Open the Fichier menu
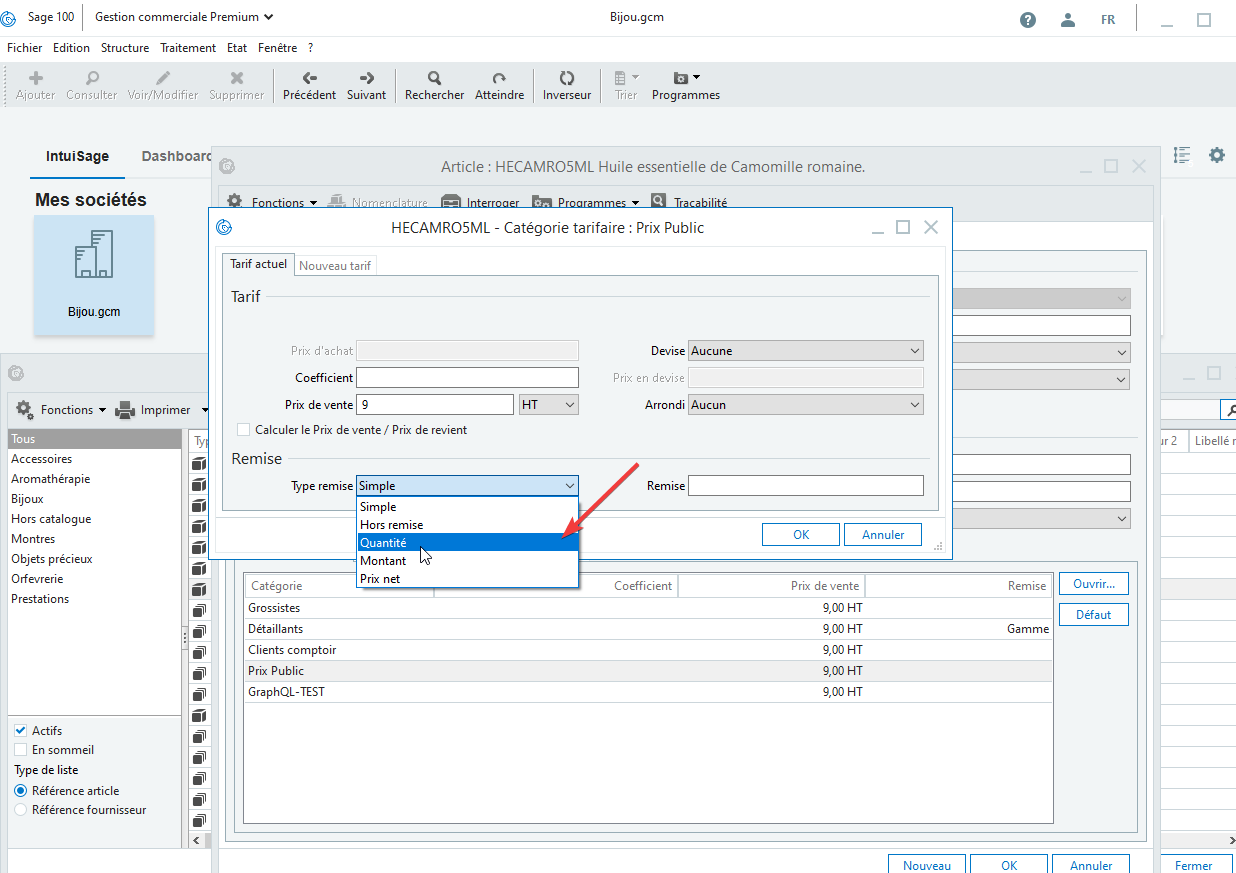The height and width of the screenshot is (873, 1236). (25, 48)
